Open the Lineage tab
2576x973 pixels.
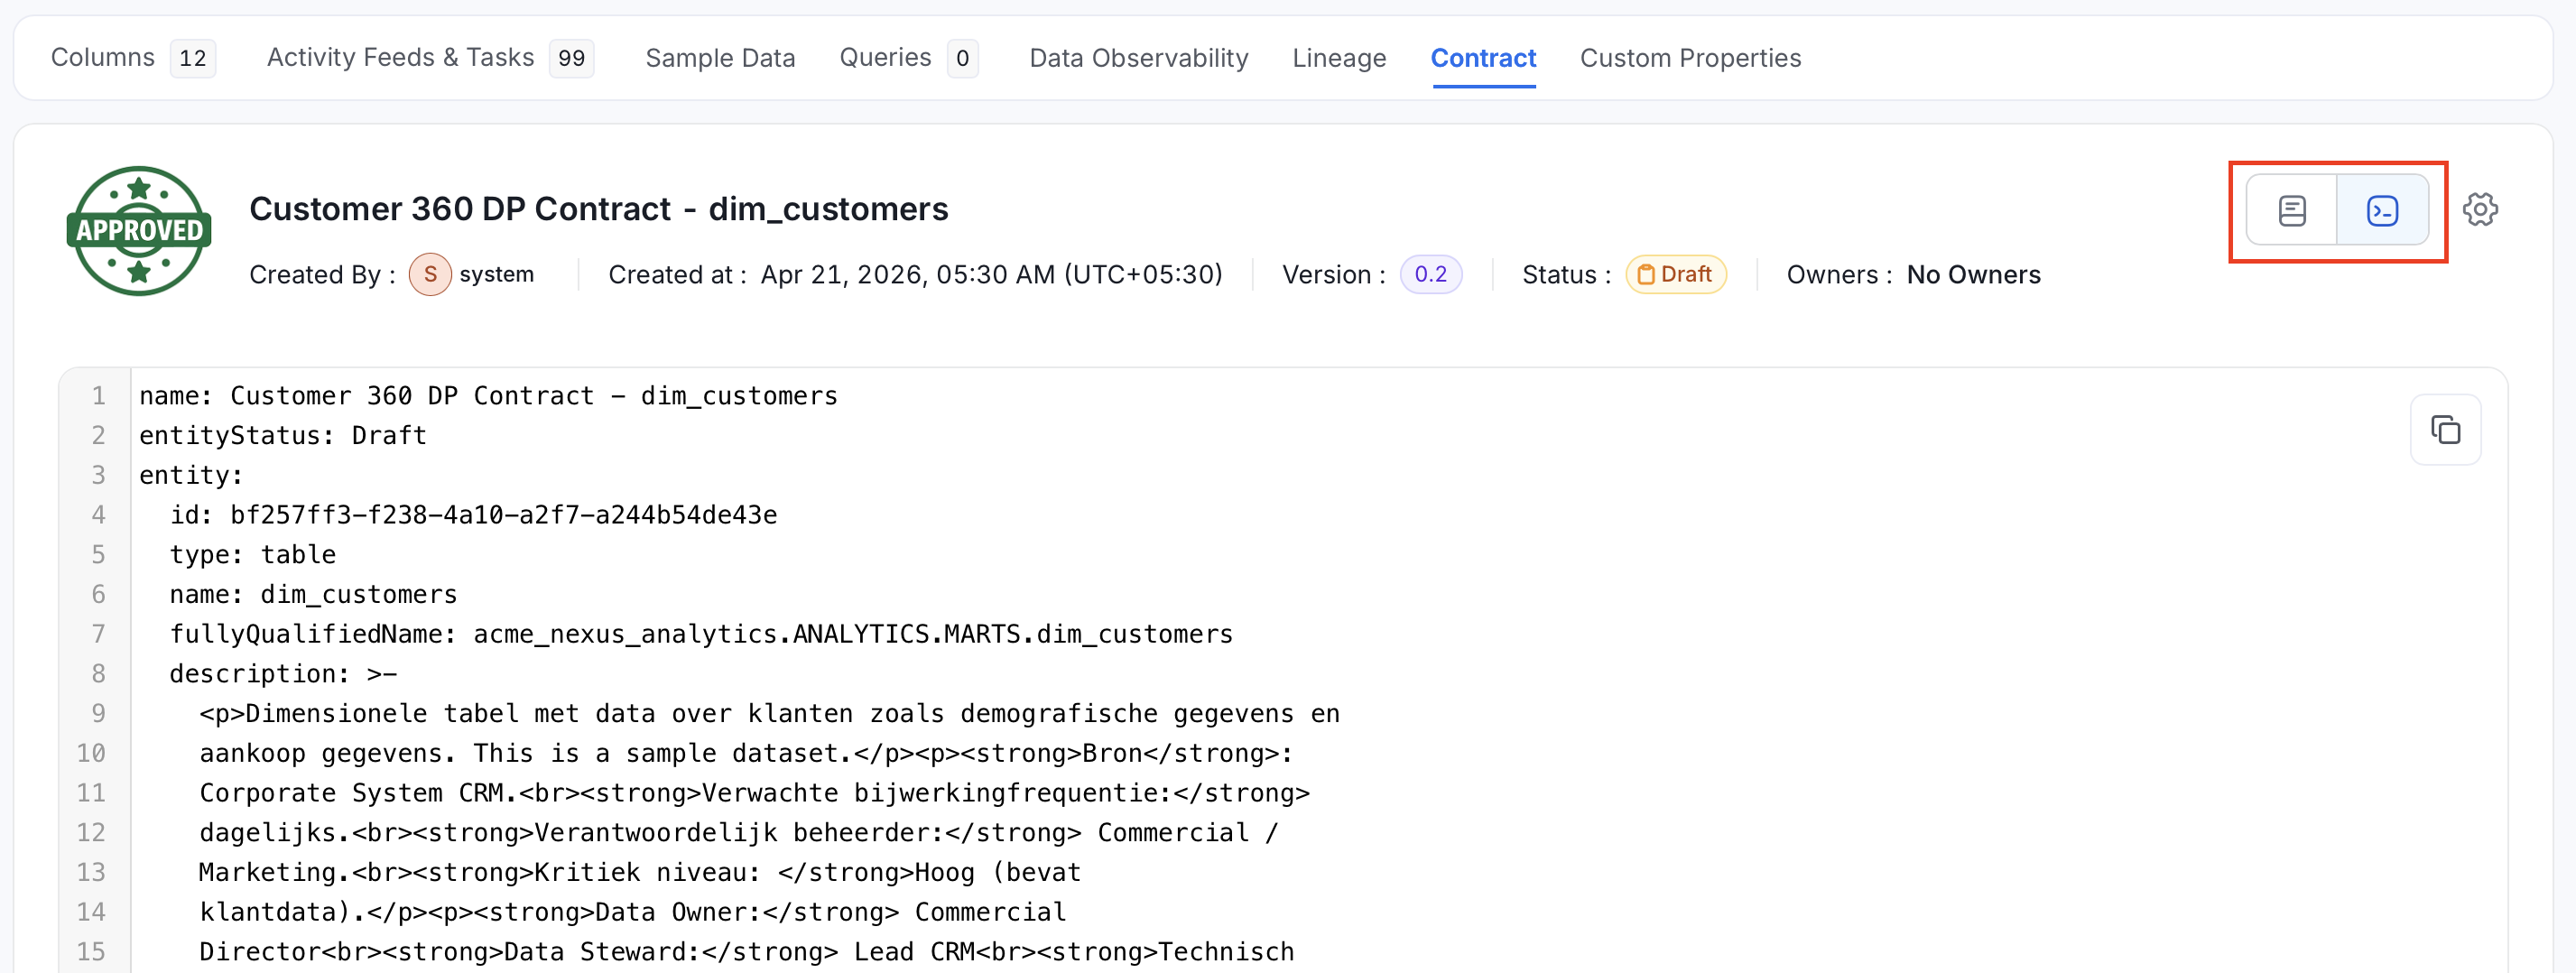[x=1339, y=58]
